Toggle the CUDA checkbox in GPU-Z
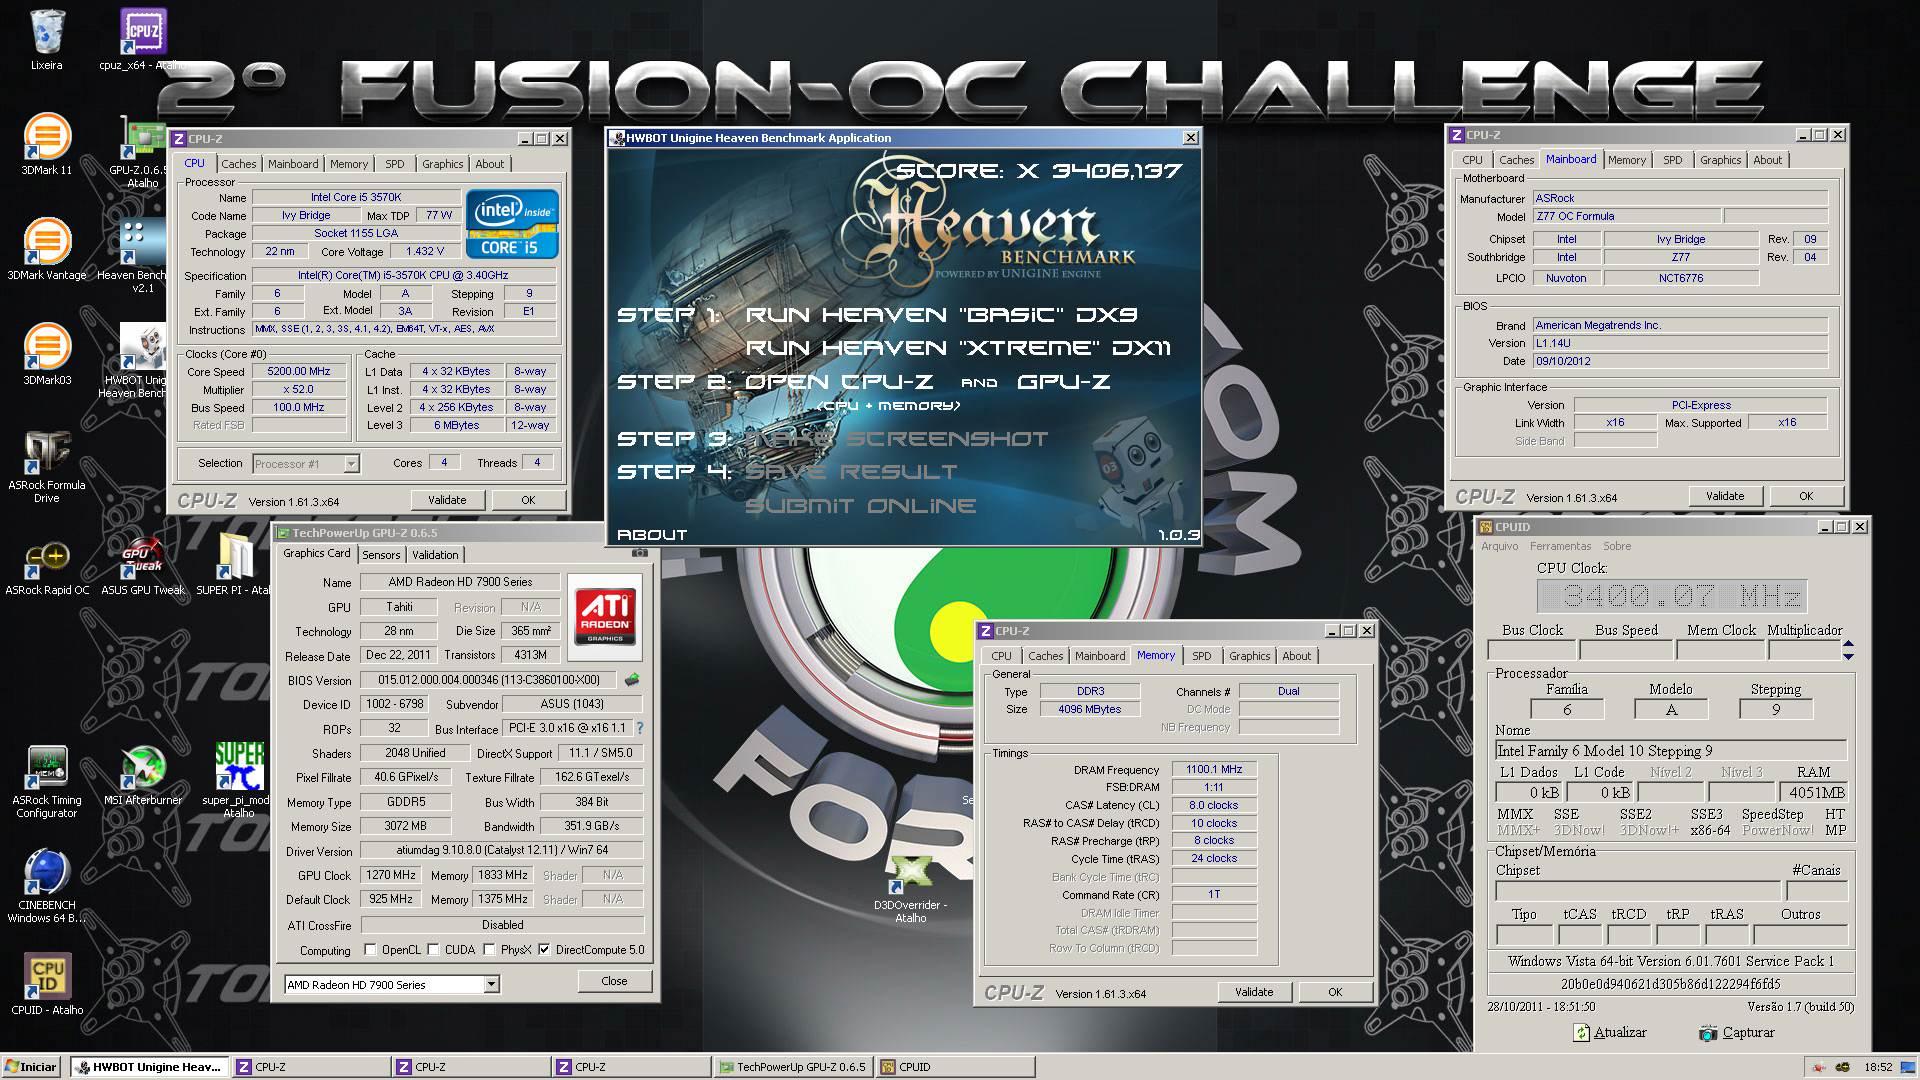The width and height of the screenshot is (1920, 1080). (433, 950)
